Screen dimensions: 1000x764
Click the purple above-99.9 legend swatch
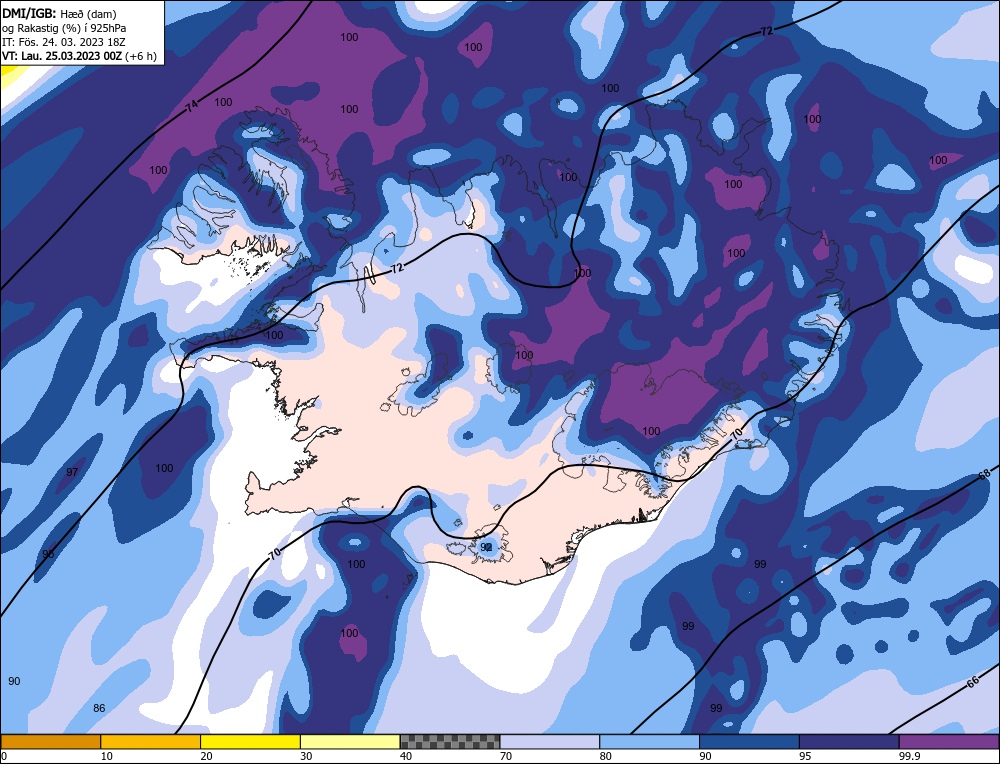(x=949, y=741)
